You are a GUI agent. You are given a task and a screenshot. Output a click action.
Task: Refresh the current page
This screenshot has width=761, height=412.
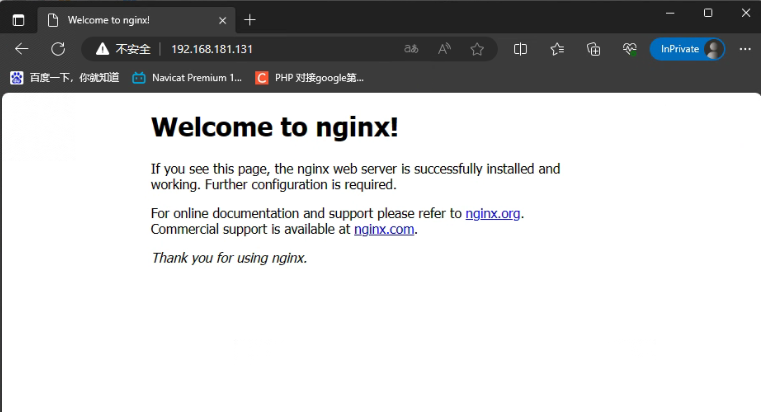[58, 49]
